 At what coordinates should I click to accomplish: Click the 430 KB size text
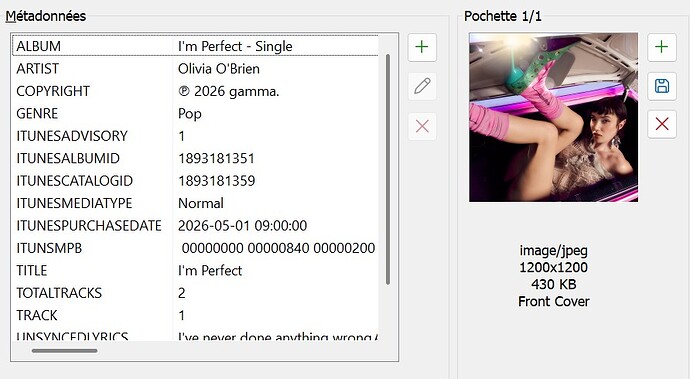pyautogui.click(x=554, y=284)
